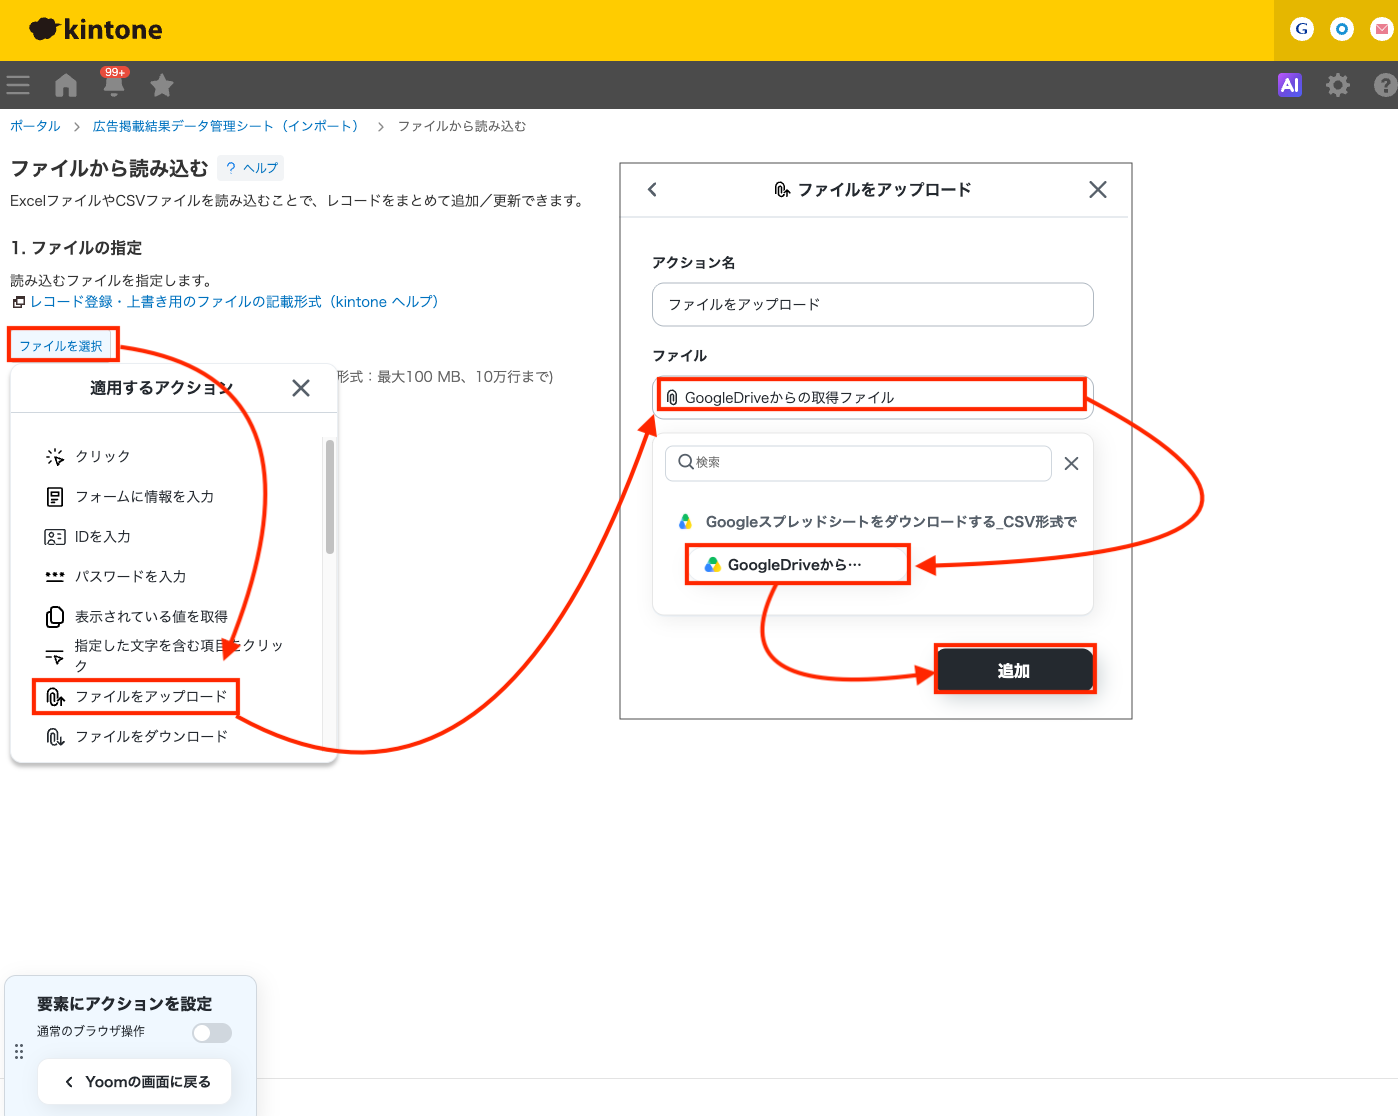Open the hamburger menu icon
1398x1116 pixels.
[18, 85]
